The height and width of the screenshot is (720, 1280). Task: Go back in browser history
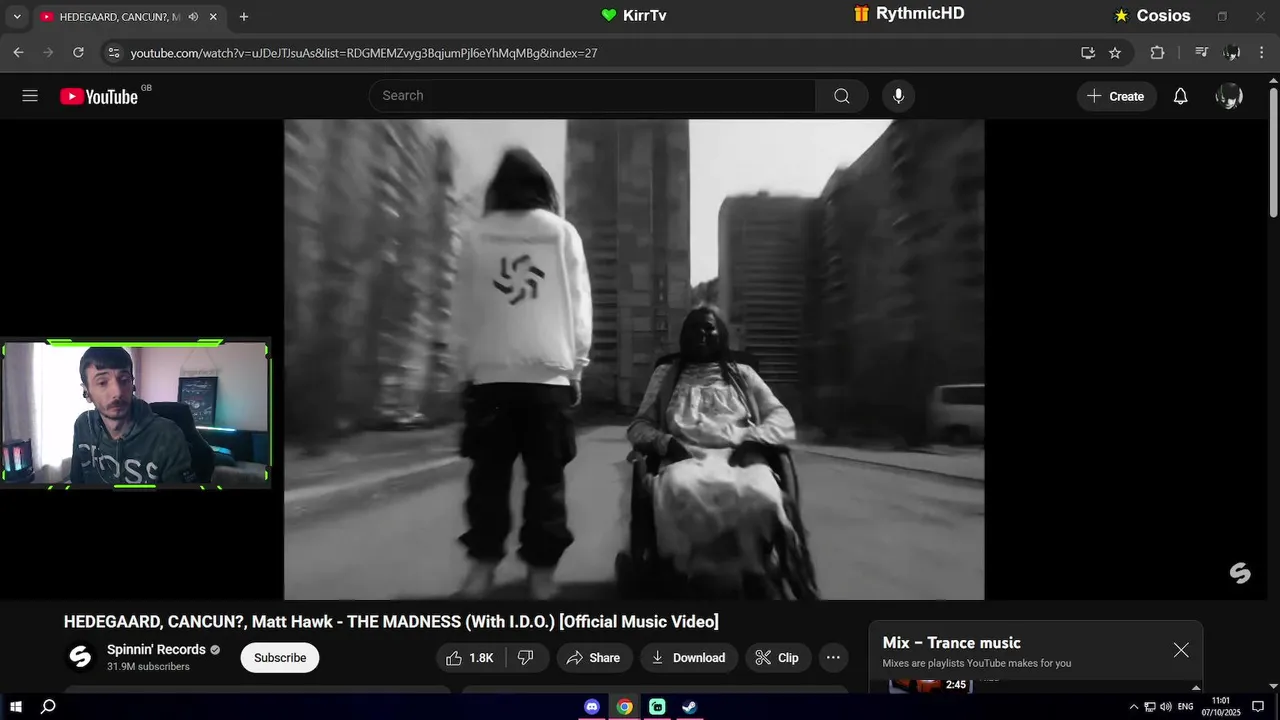18,53
